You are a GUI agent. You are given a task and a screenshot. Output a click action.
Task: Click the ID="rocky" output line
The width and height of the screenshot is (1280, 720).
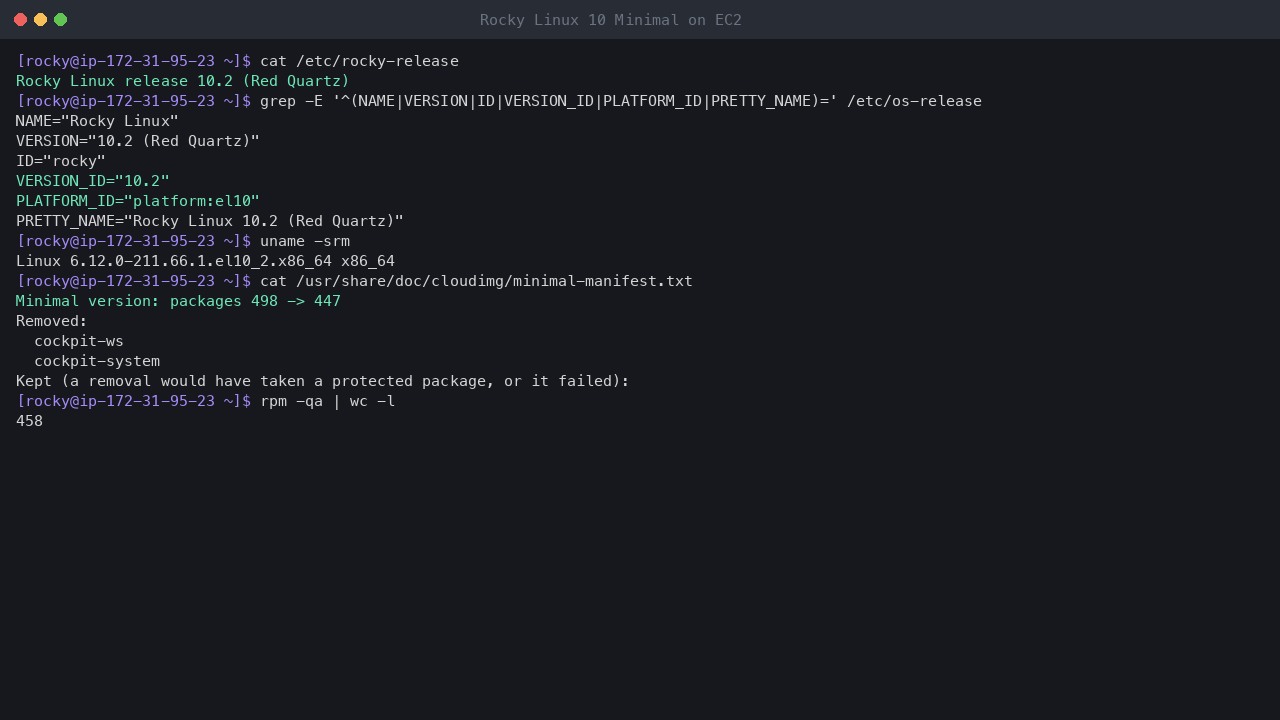click(61, 161)
